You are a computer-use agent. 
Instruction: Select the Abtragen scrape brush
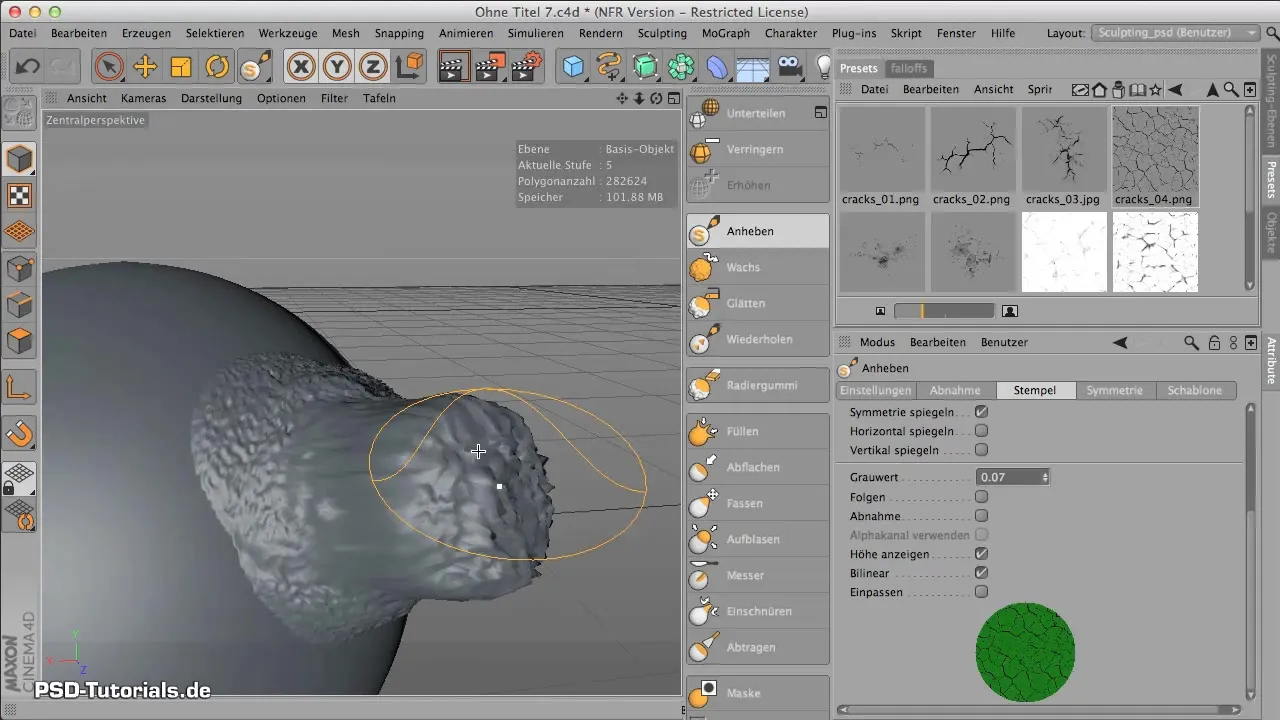758,647
